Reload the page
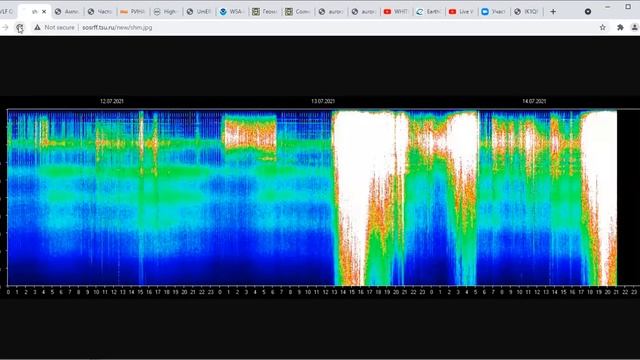Screen dimensions: 640x360 click(20, 27)
